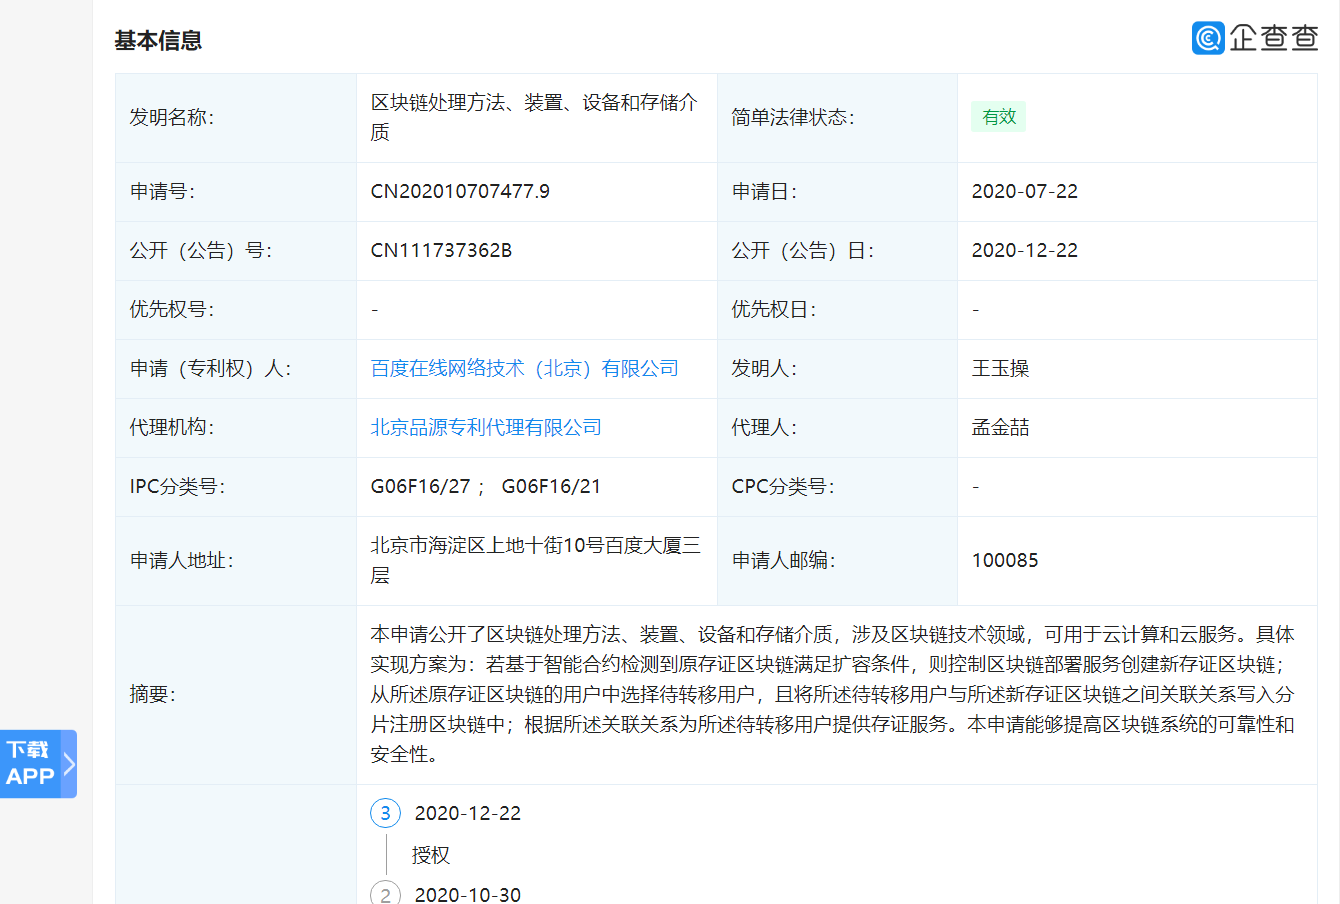Click the 简单法律状态 label
The image size is (1340, 904).
coord(792,117)
